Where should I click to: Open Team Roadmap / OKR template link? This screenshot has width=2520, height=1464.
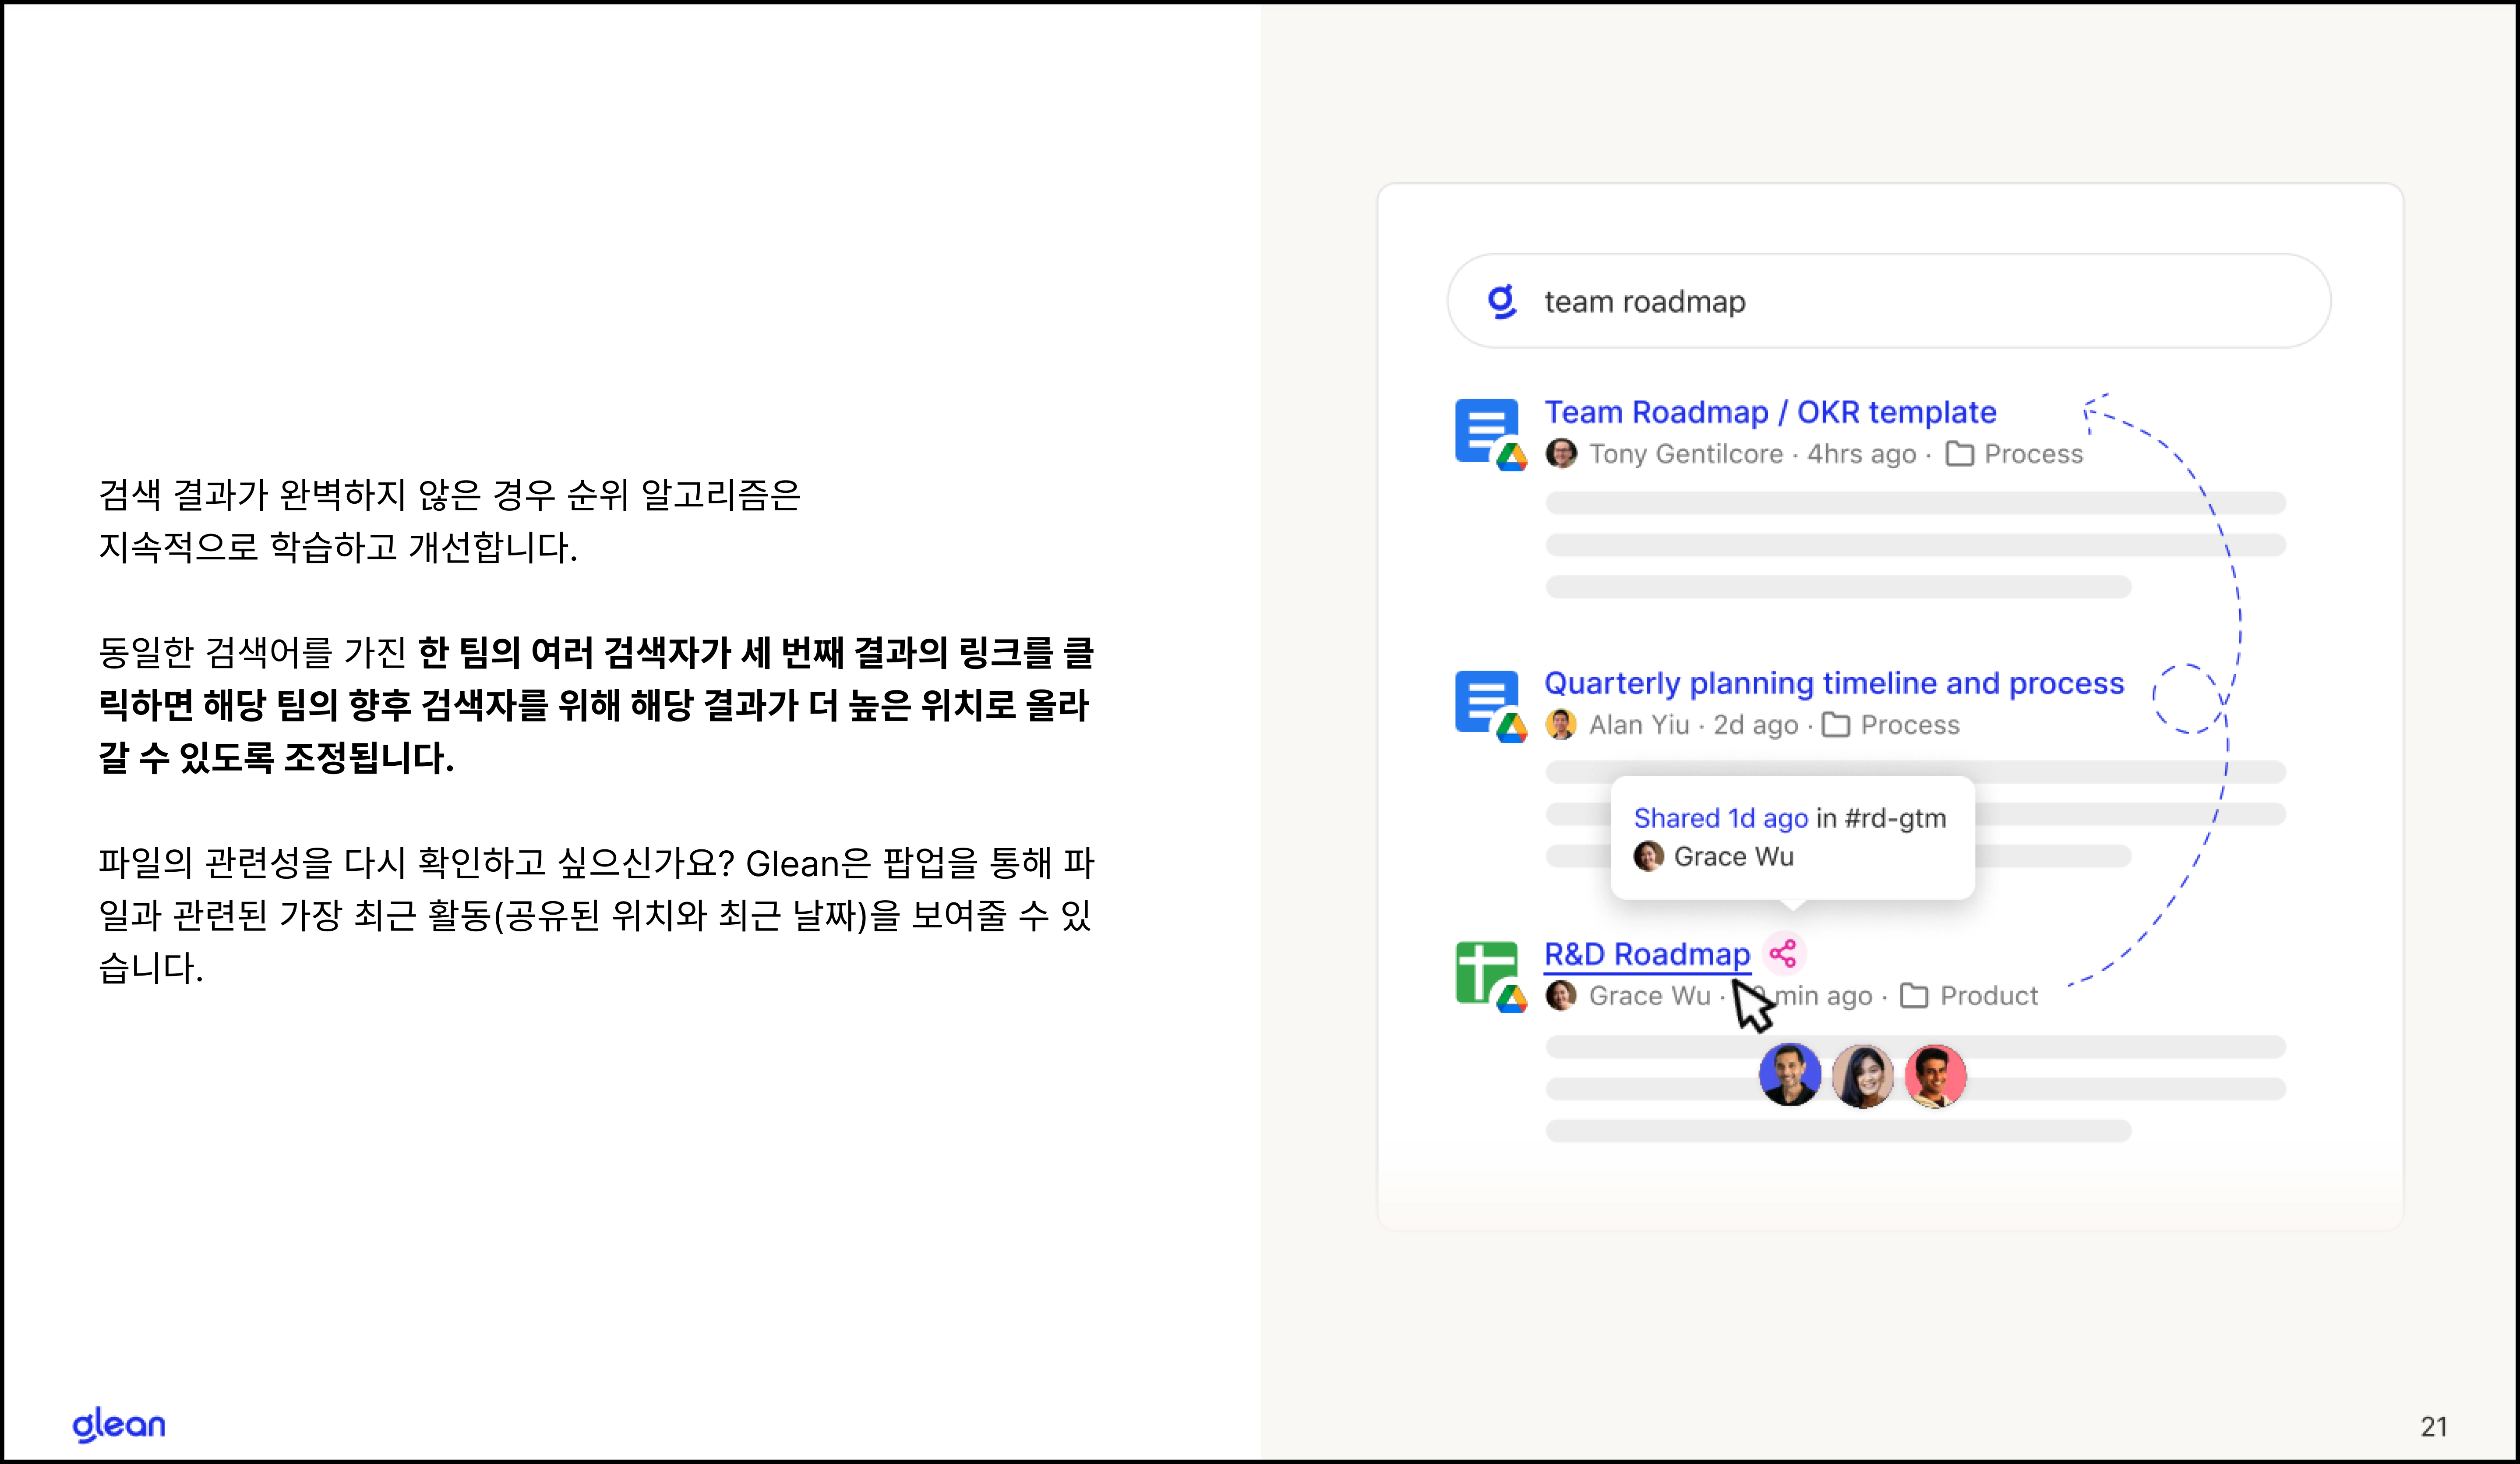[1770, 412]
